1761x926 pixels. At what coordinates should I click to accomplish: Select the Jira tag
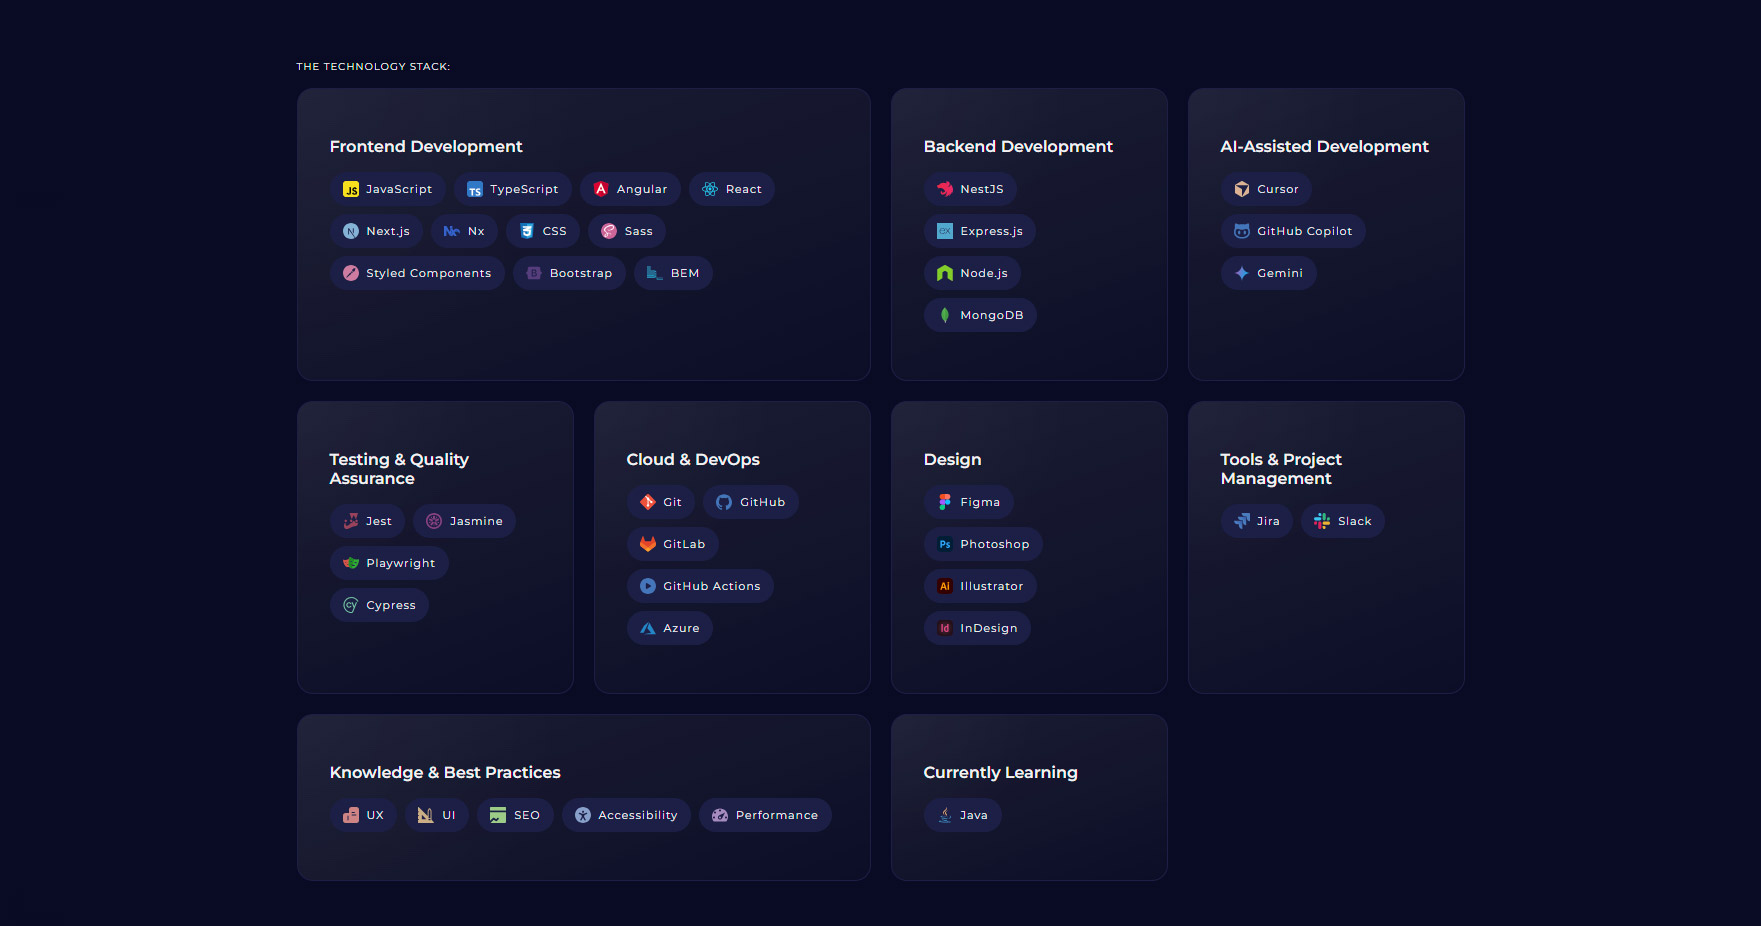pos(1257,521)
